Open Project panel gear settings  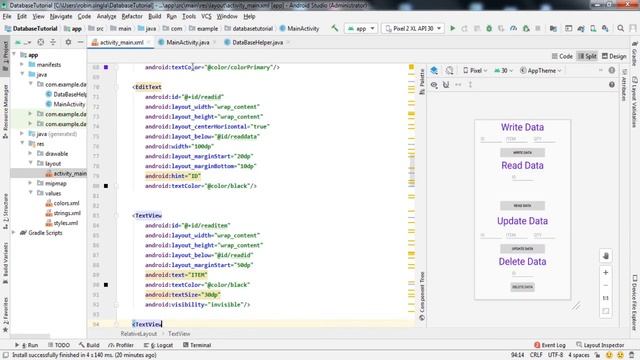[68, 42]
